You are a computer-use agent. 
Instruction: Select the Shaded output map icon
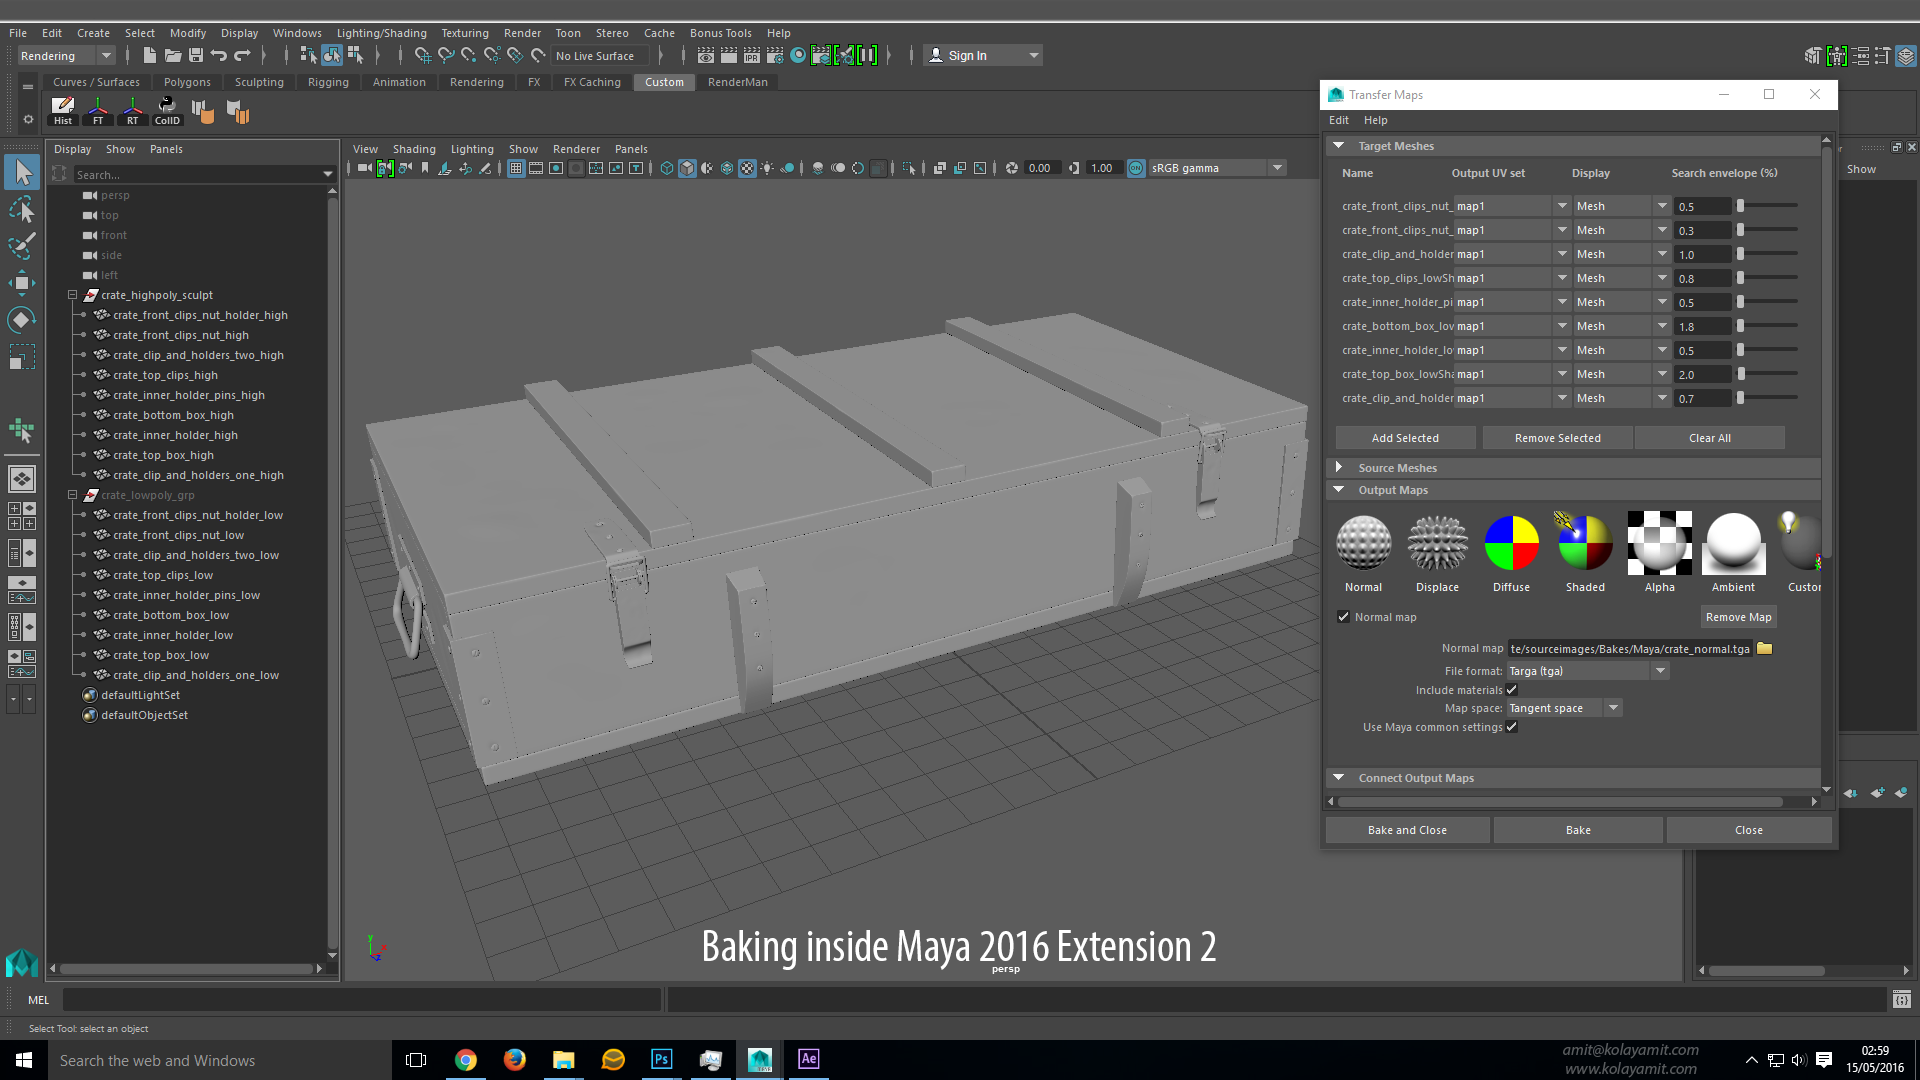(1585, 543)
